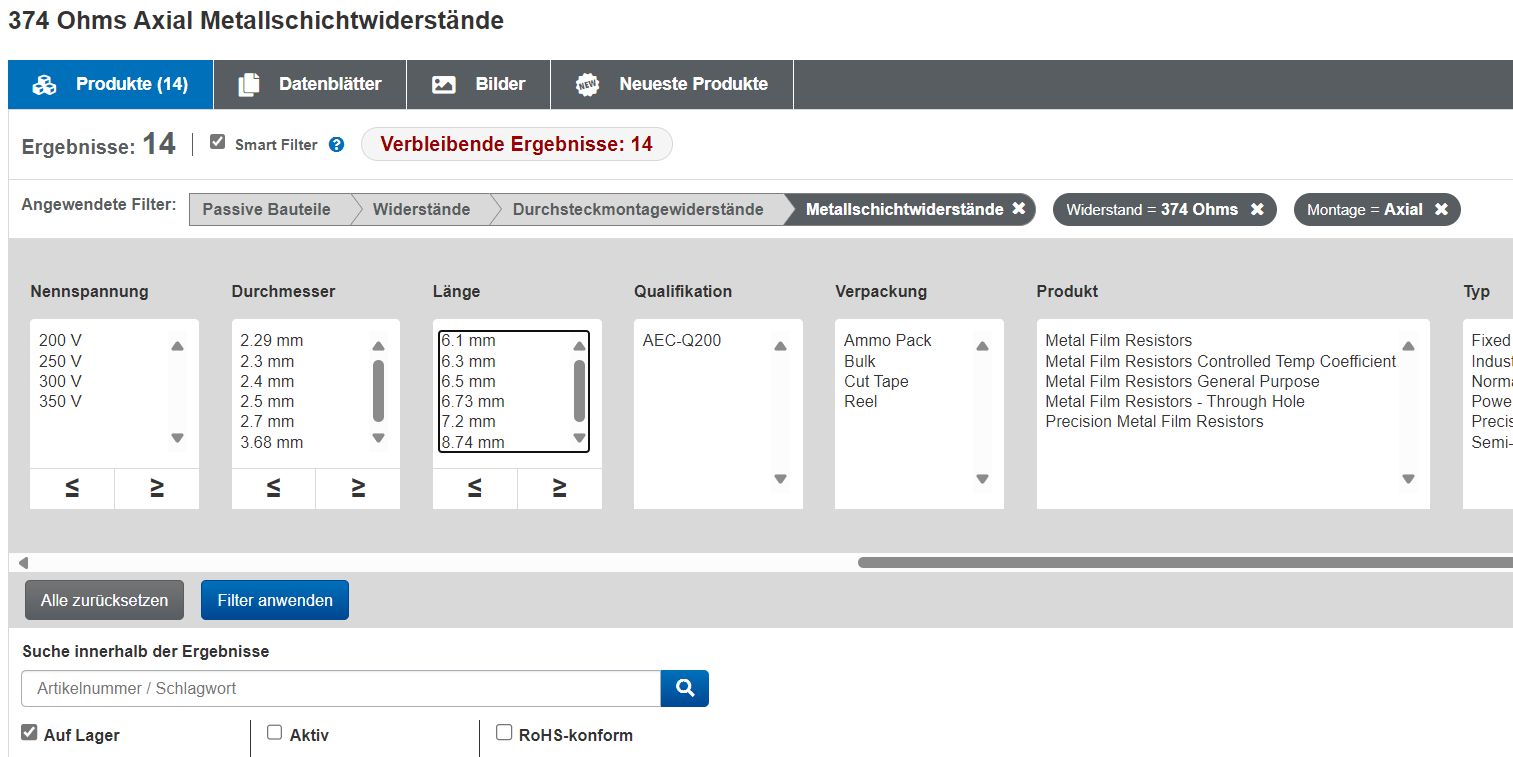This screenshot has height=757, width=1513.
Task: Click the Artikelnummer / Schlagwort search field
Action: coord(340,688)
